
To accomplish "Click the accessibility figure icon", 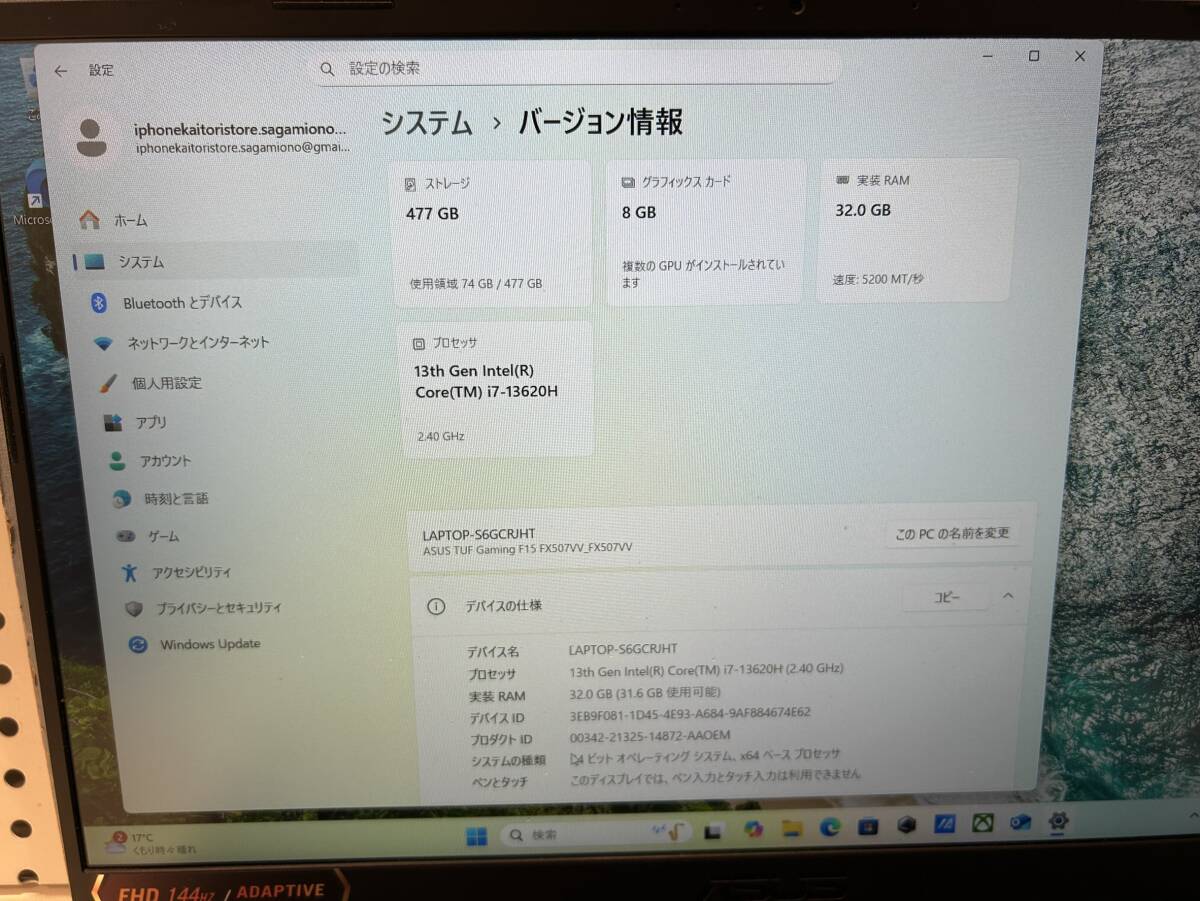I will 129,573.
